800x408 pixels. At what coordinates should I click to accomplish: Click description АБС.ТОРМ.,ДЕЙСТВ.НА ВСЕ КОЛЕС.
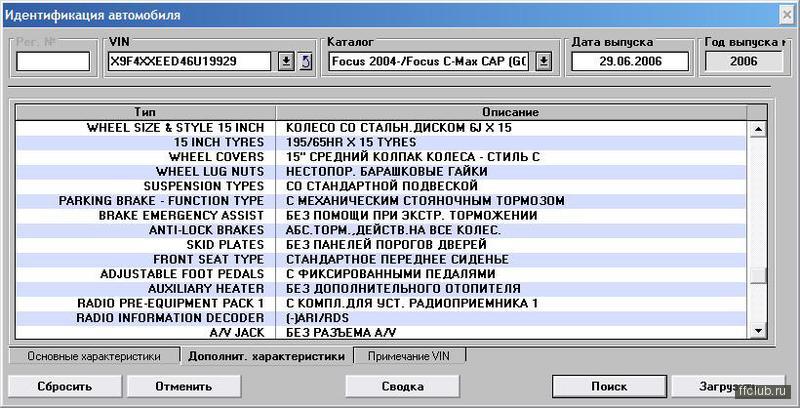393,231
